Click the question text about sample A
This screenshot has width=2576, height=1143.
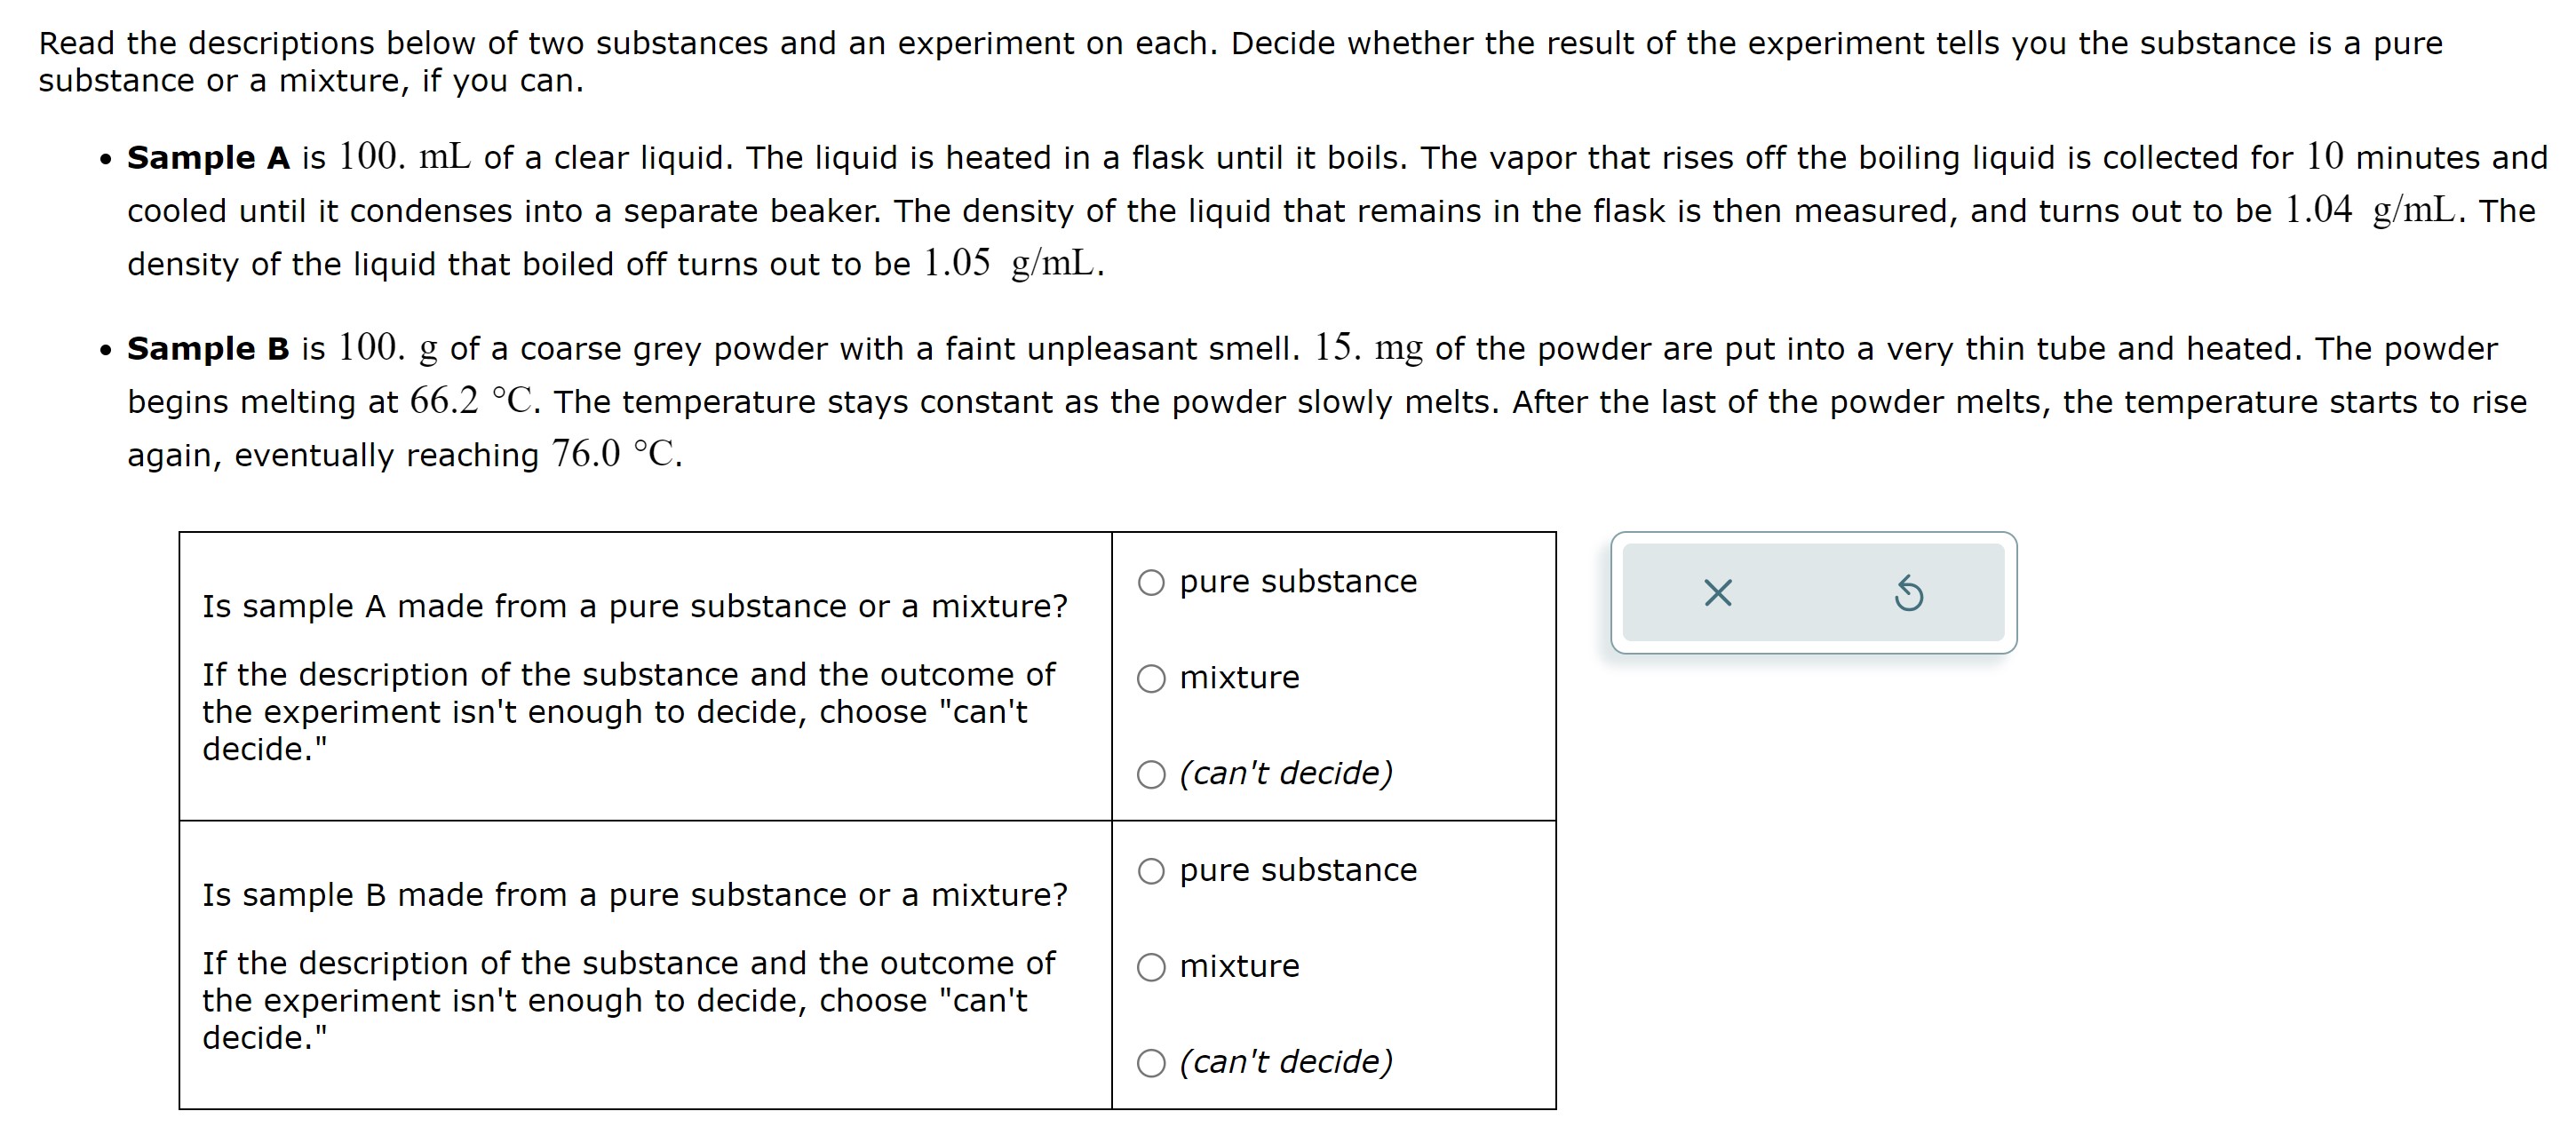[634, 605]
